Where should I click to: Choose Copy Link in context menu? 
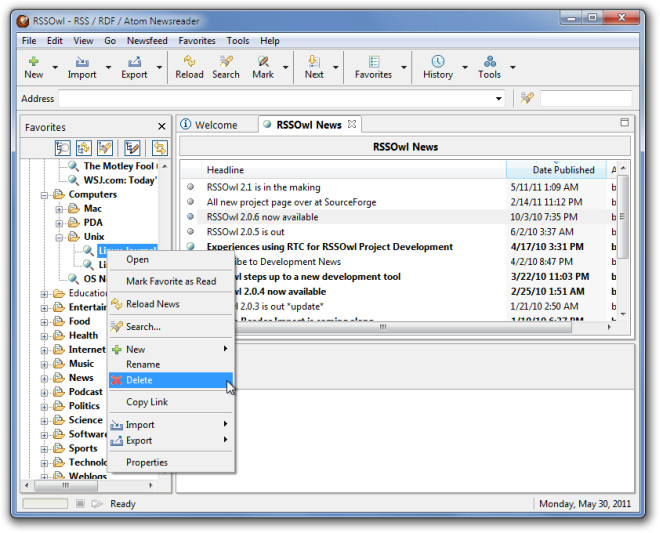point(171,402)
